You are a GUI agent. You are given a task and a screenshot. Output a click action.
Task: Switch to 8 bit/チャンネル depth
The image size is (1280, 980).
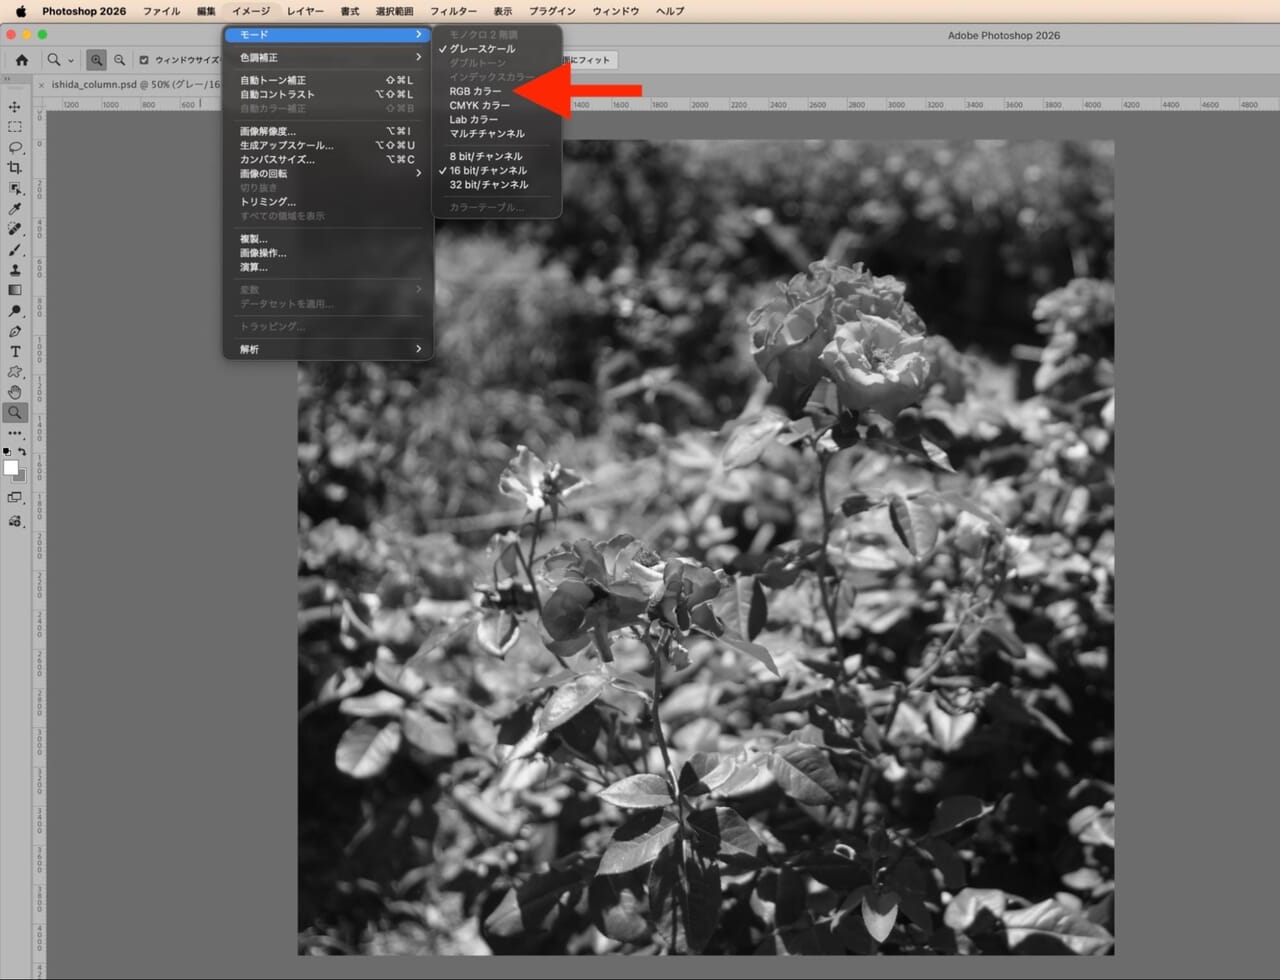pos(485,156)
